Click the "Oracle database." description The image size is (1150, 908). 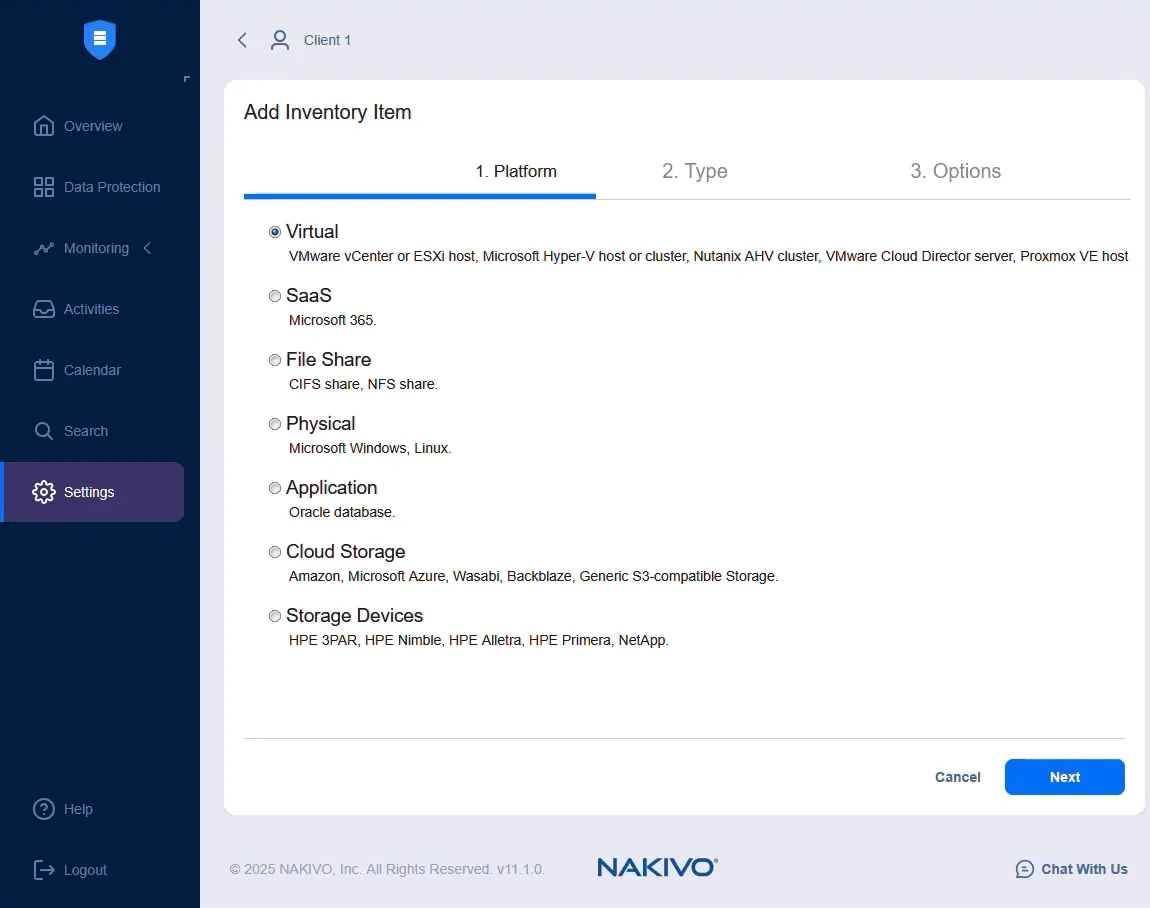click(342, 512)
